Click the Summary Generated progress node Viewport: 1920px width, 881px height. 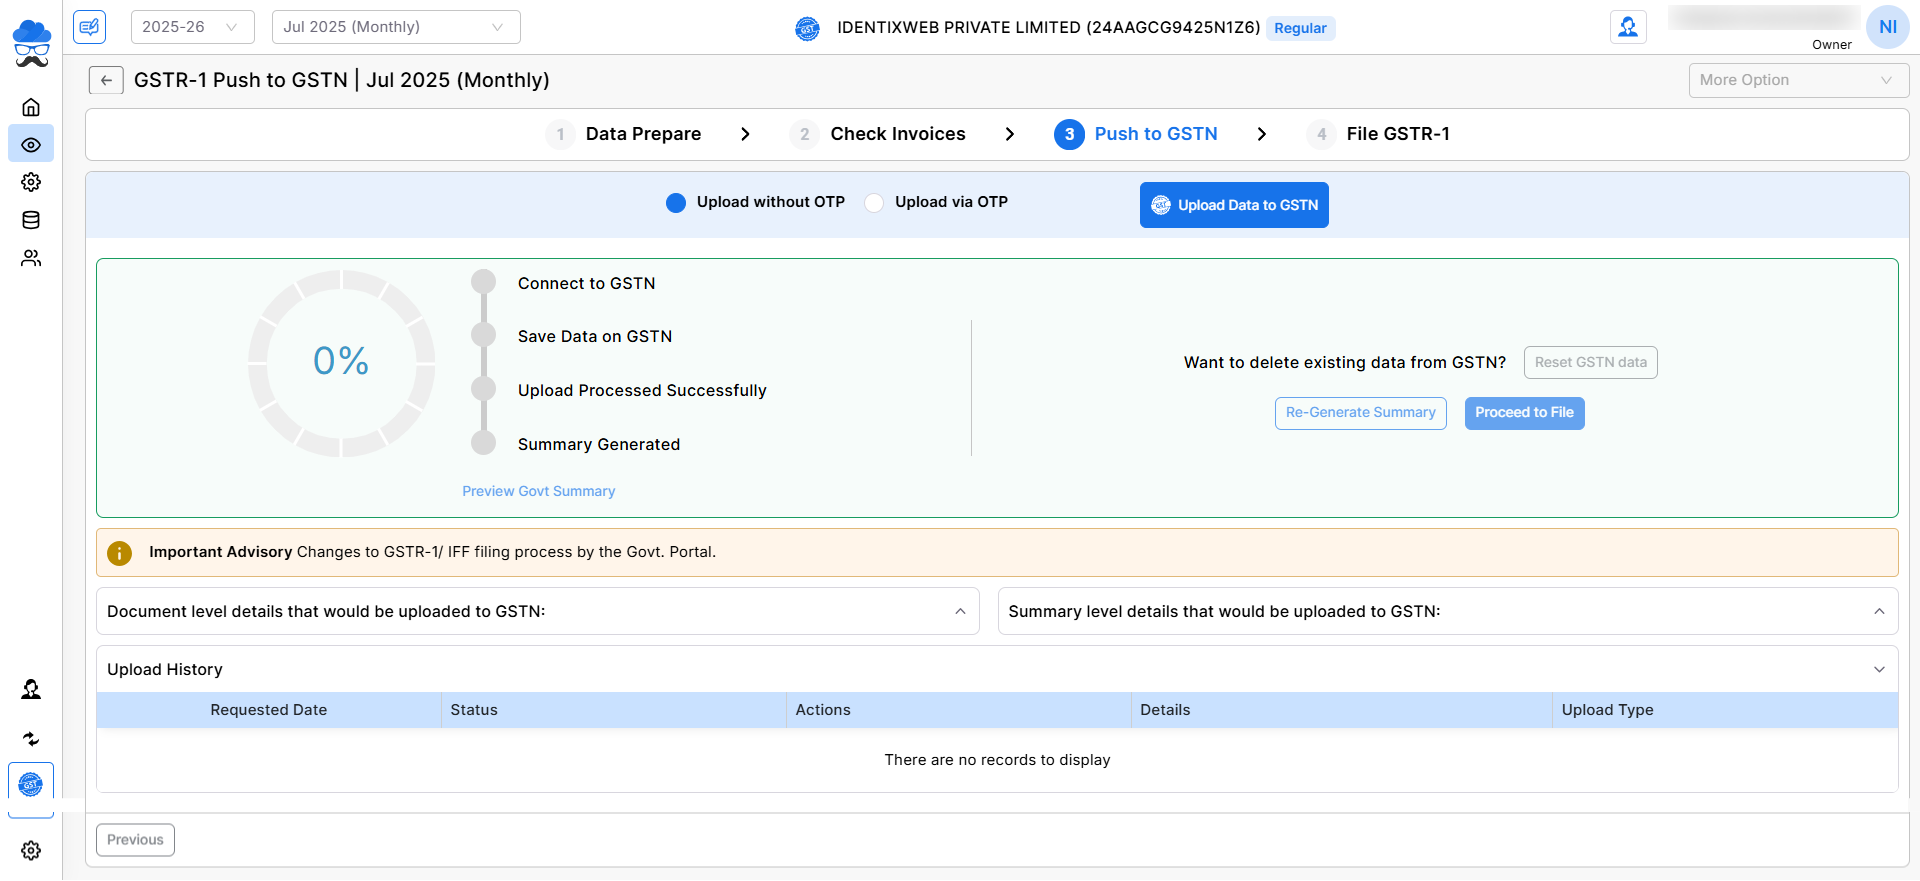point(484,442)
